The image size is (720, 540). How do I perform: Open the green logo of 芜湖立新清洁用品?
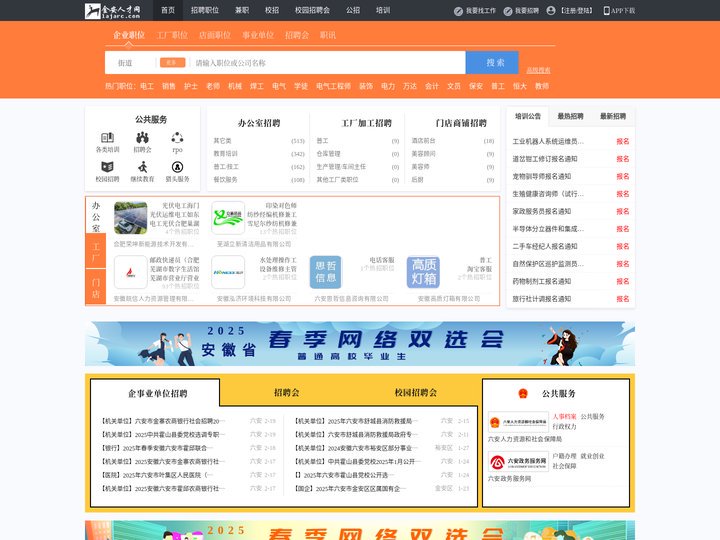(x=228, y=218)
